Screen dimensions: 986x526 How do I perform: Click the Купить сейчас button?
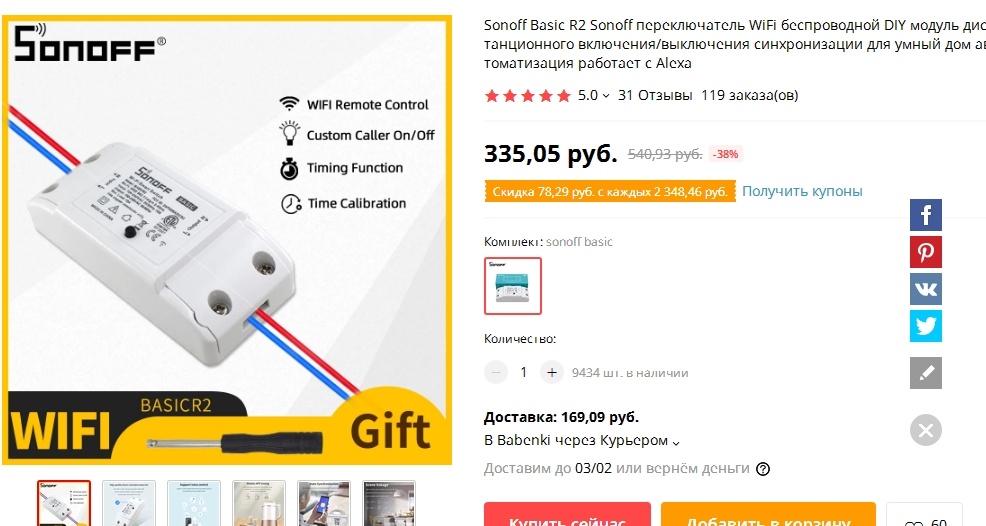[567, 514]
